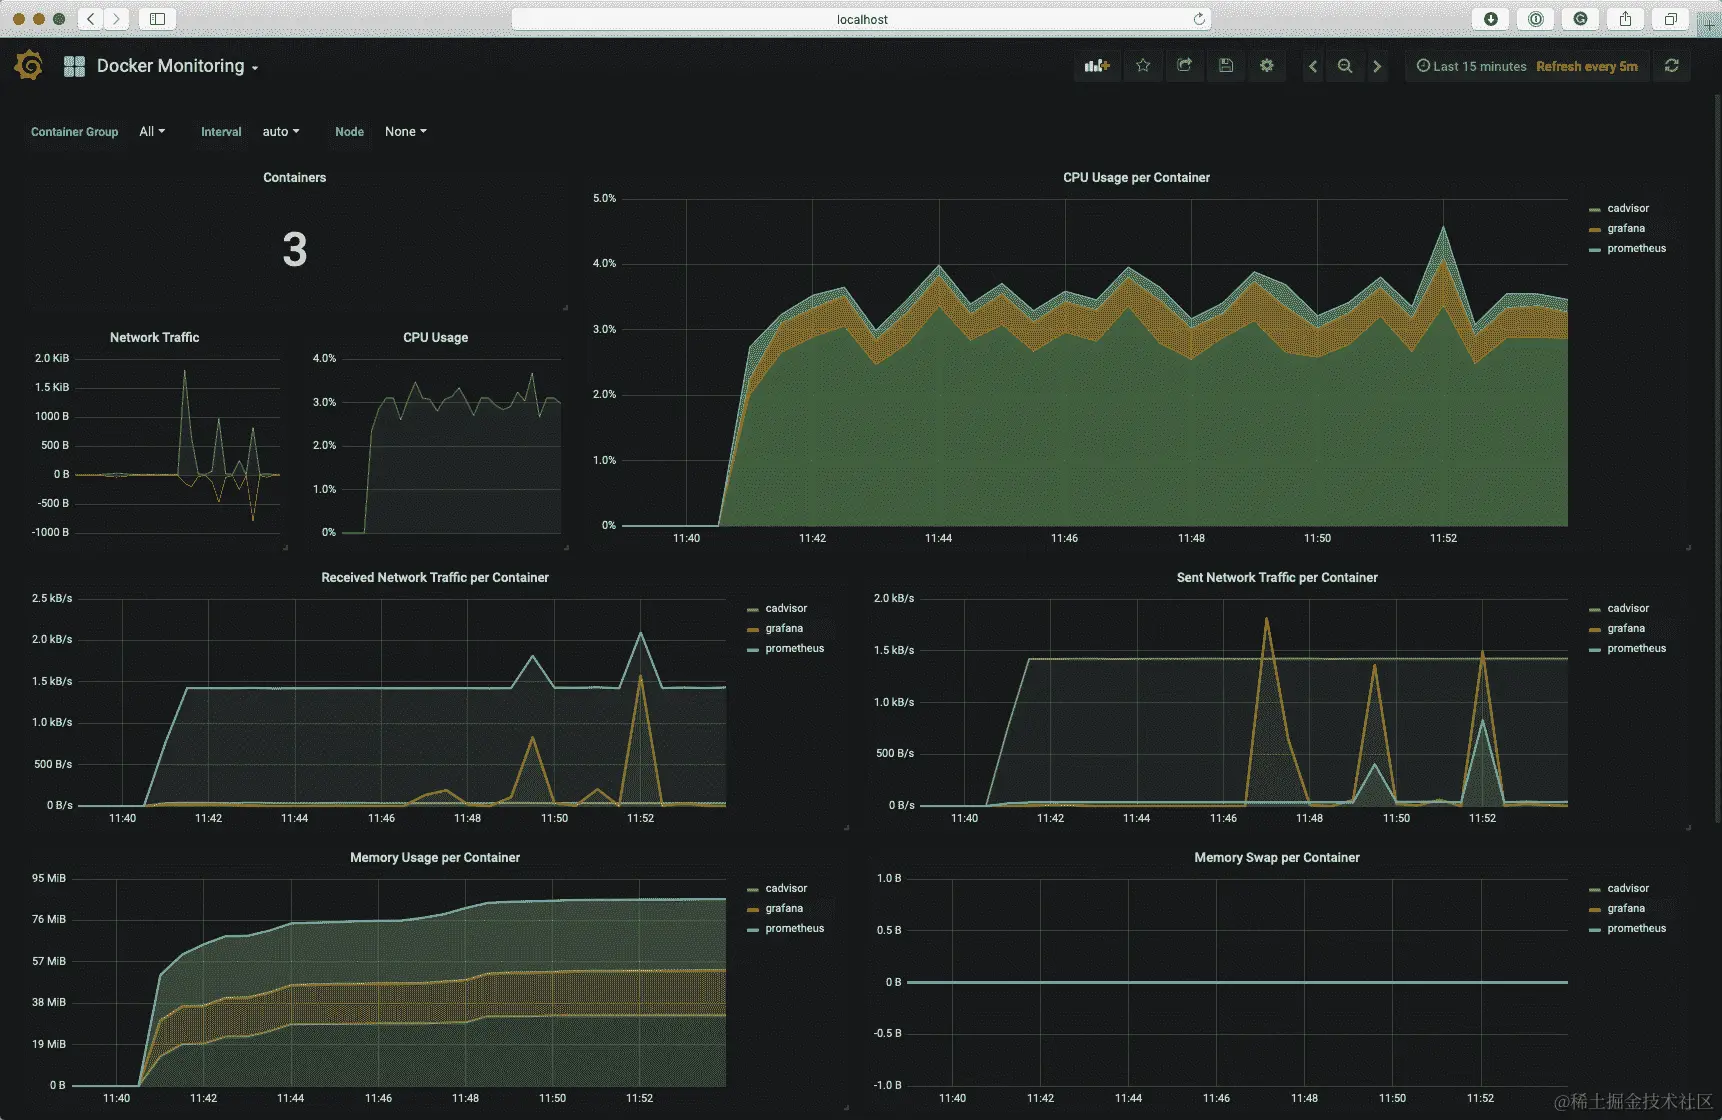Toggle prometheus in Memory Usage legend
This screenshot has height=1120, width=1722.
[794, 928]
